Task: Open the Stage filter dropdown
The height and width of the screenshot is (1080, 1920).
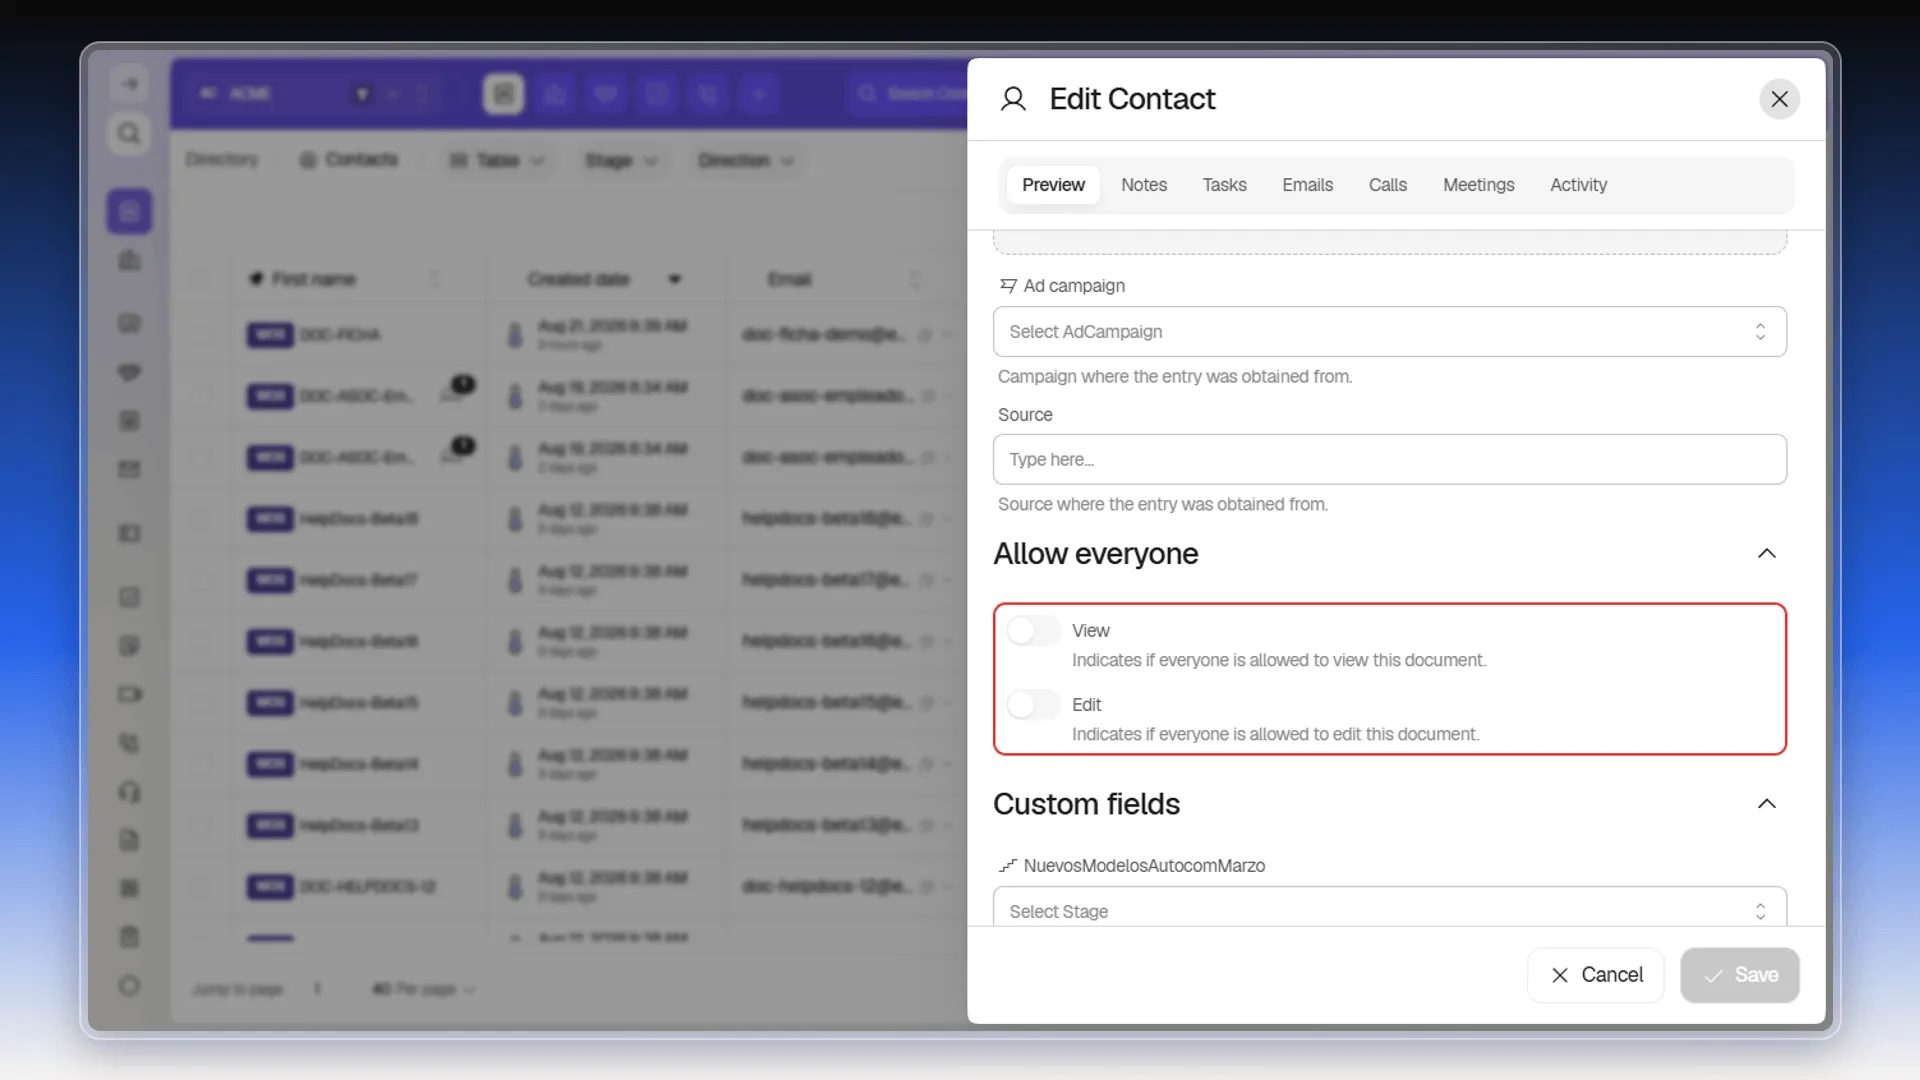Action: point(620,161)
